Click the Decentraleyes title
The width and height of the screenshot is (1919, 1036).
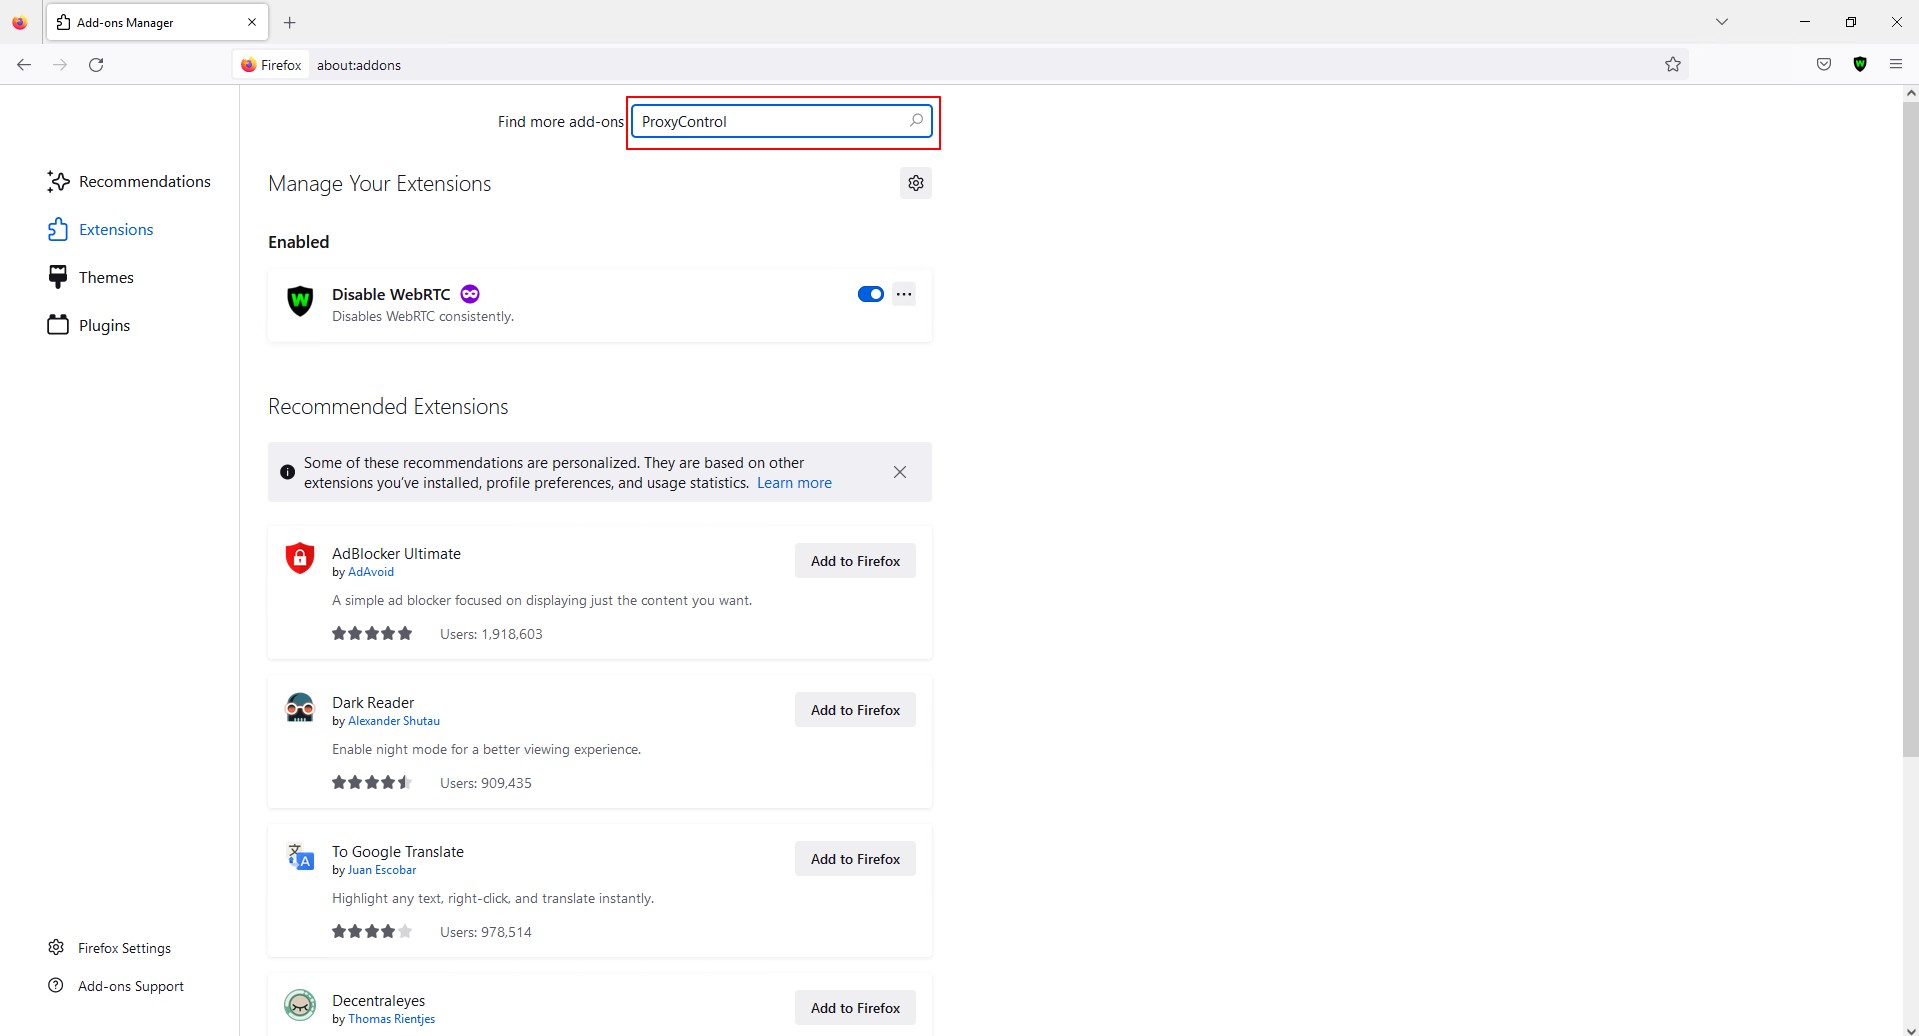[378, 1000]
